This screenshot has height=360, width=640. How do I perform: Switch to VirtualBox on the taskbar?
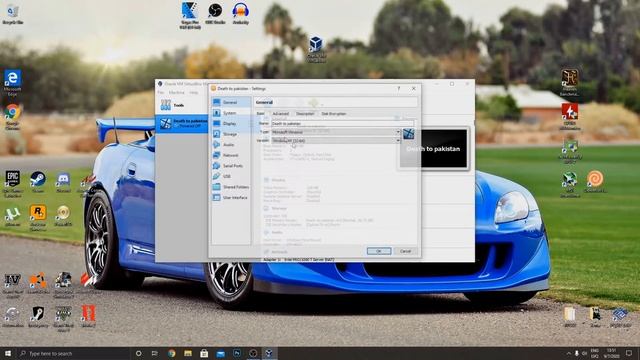(x=269, y=353)
